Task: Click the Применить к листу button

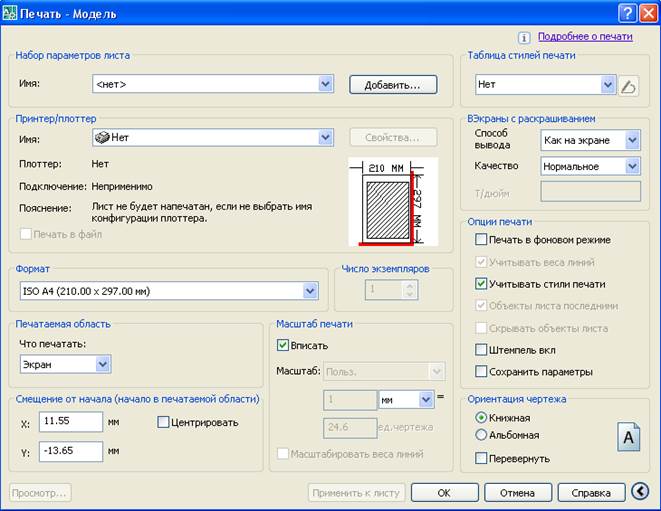Action: pos(356,492)
